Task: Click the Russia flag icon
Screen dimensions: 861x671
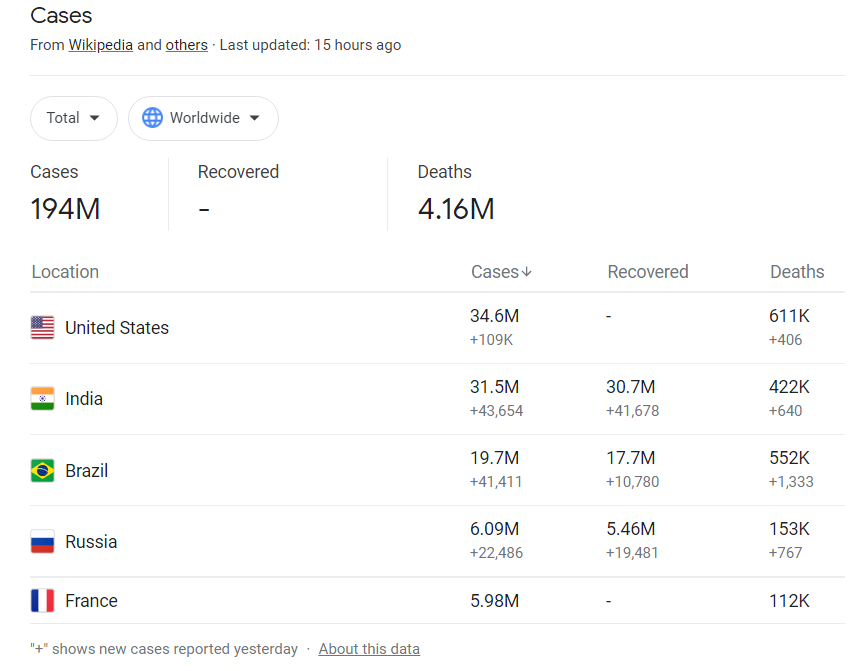Action: pos(42,541)
